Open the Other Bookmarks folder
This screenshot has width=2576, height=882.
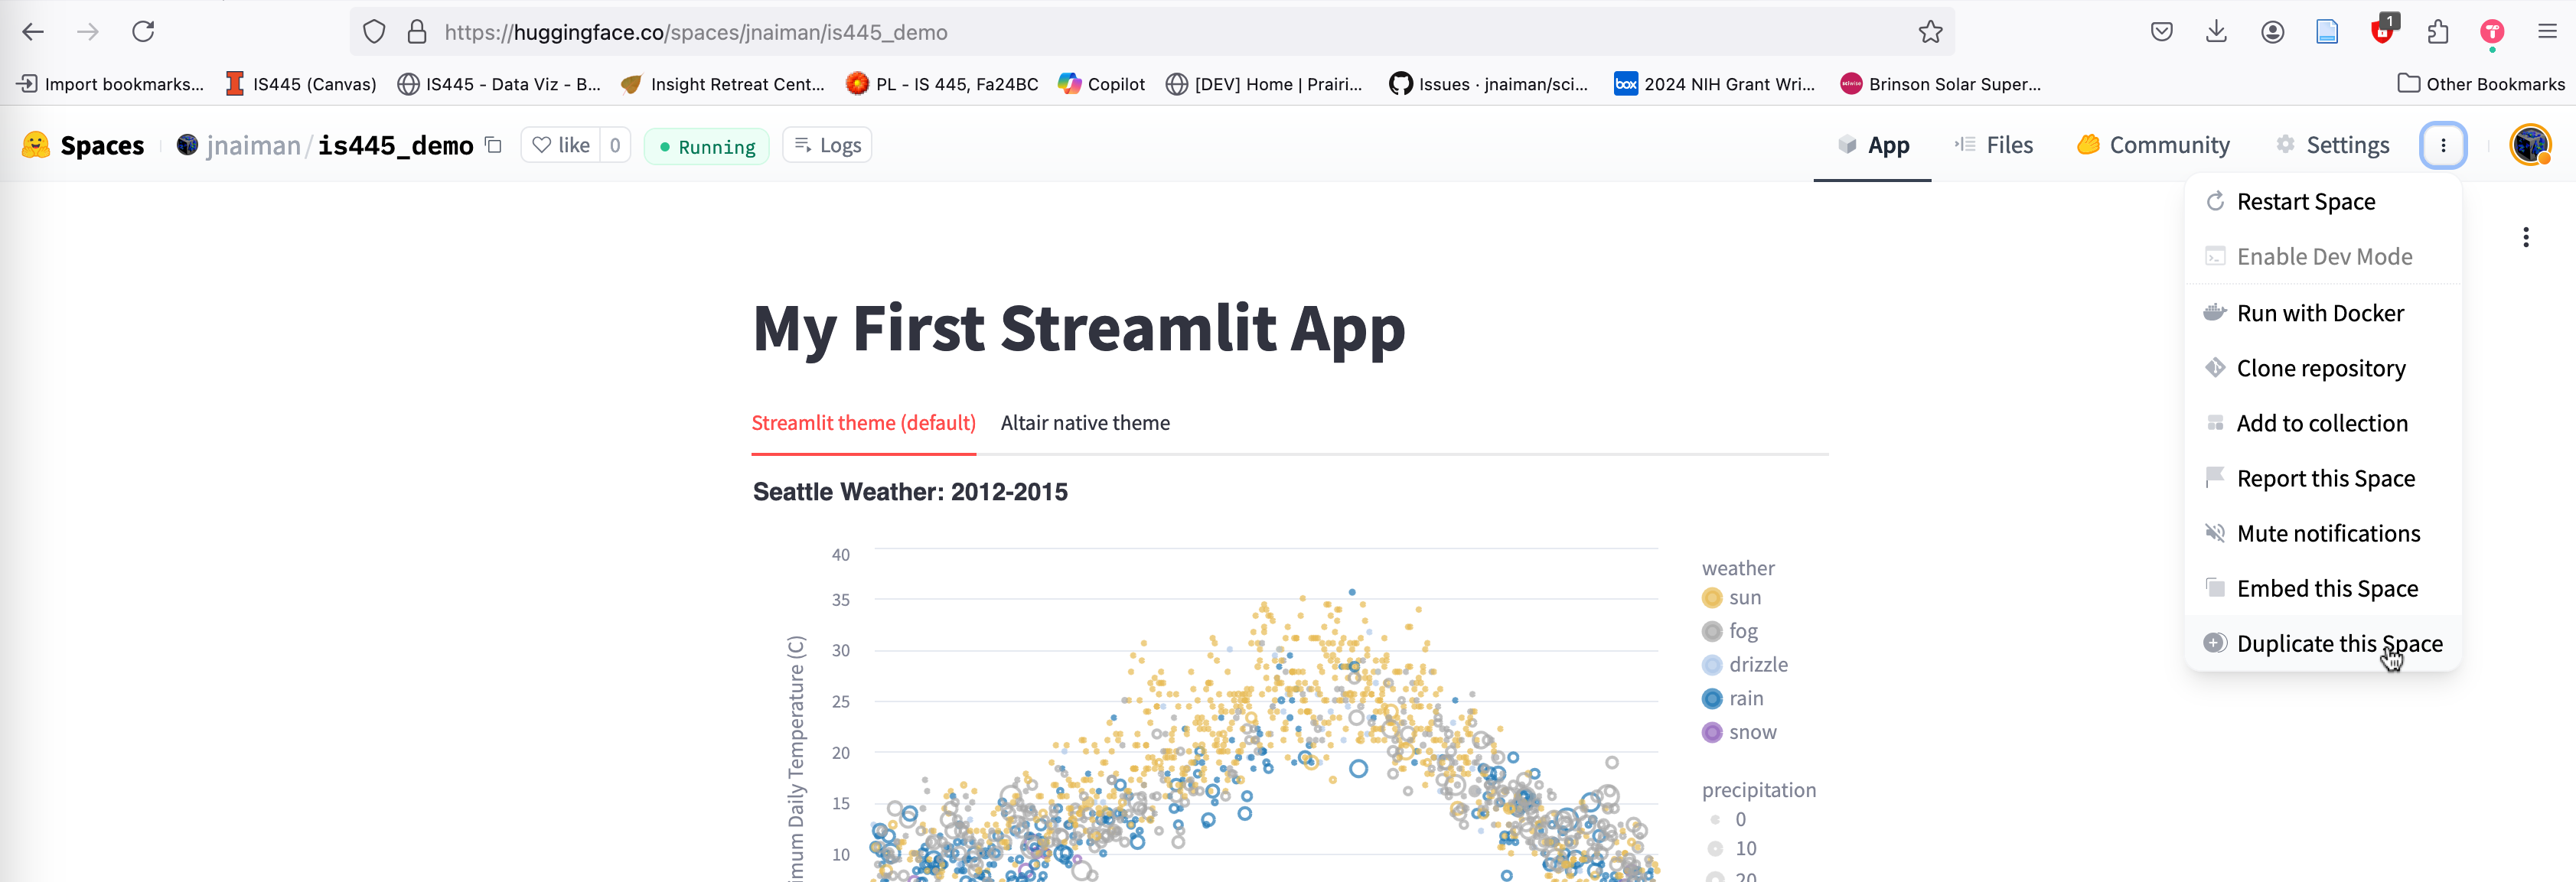click(2480, 84)
